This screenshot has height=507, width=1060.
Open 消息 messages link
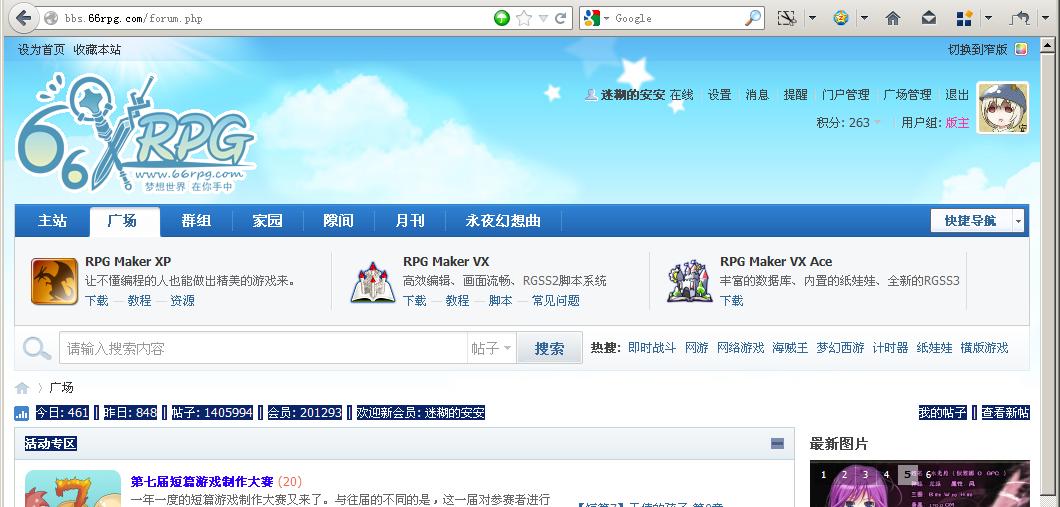tap(757, 95)
